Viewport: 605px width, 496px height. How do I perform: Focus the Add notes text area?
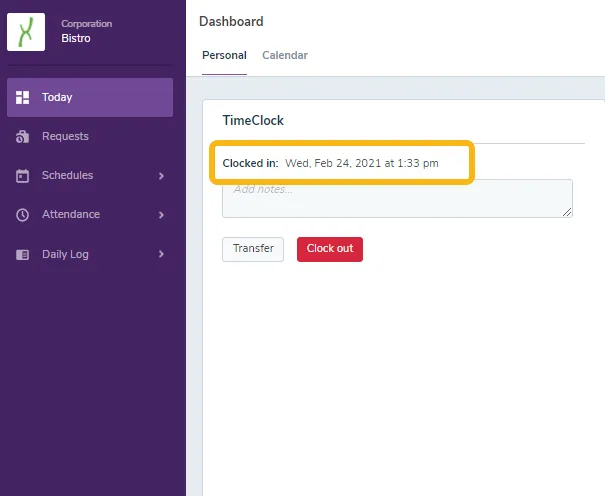397,199
